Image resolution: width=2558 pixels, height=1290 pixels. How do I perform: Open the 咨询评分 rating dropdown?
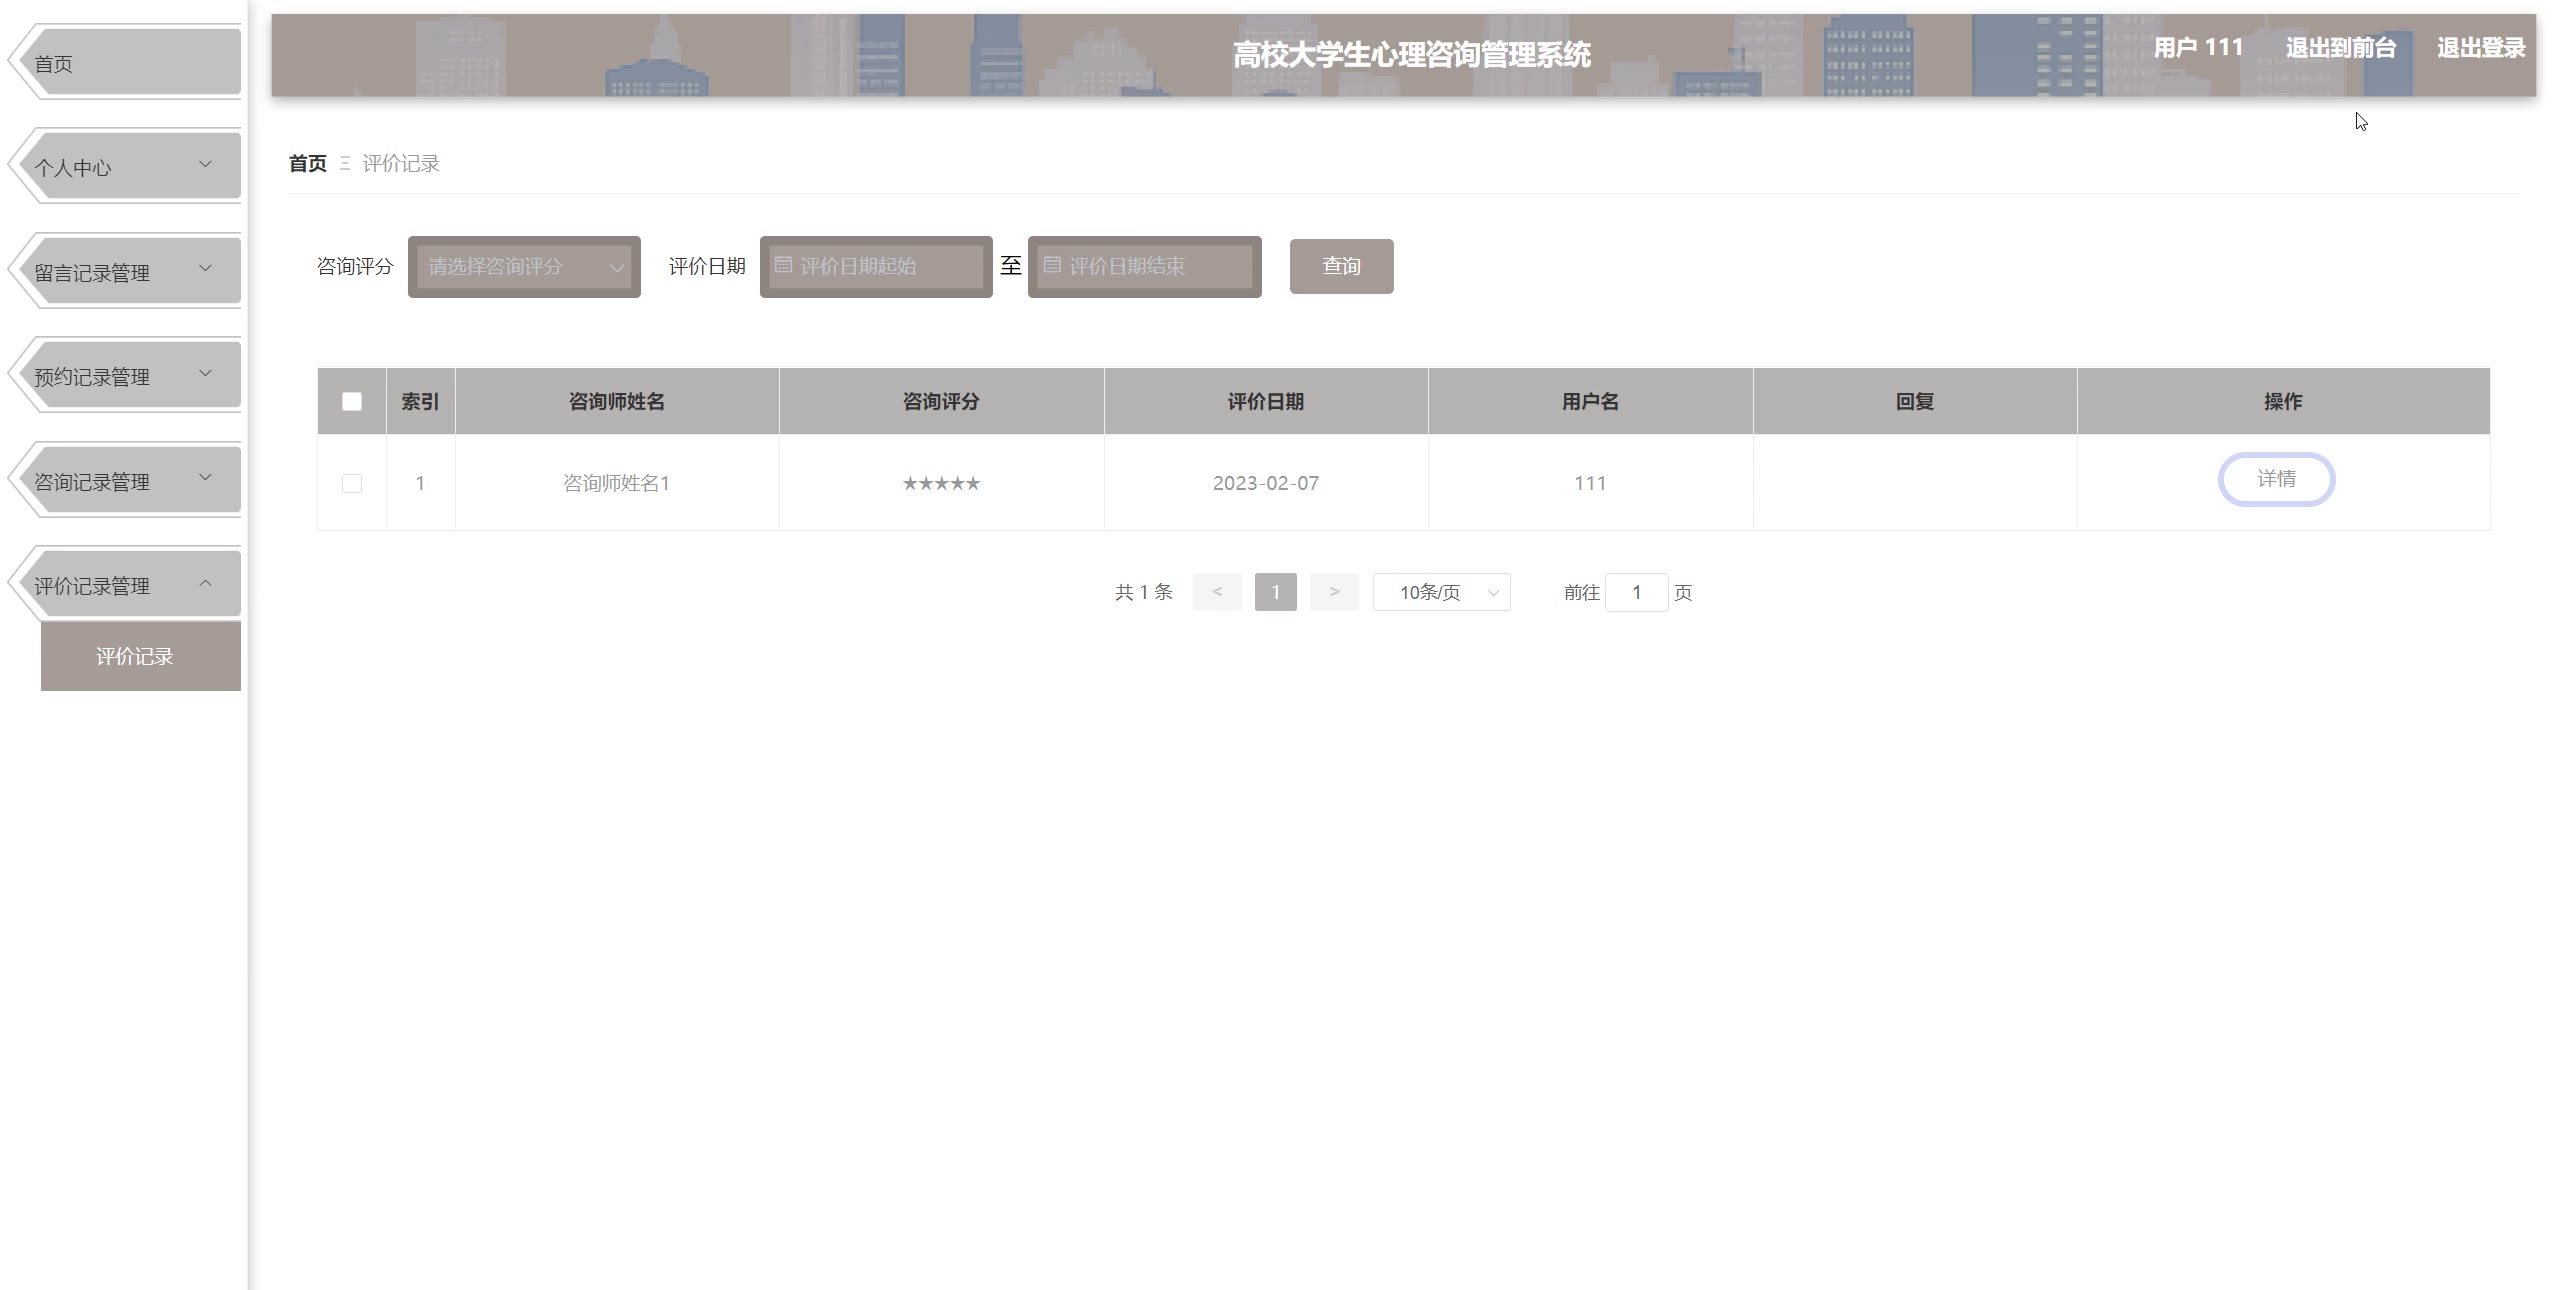[524, 266]
